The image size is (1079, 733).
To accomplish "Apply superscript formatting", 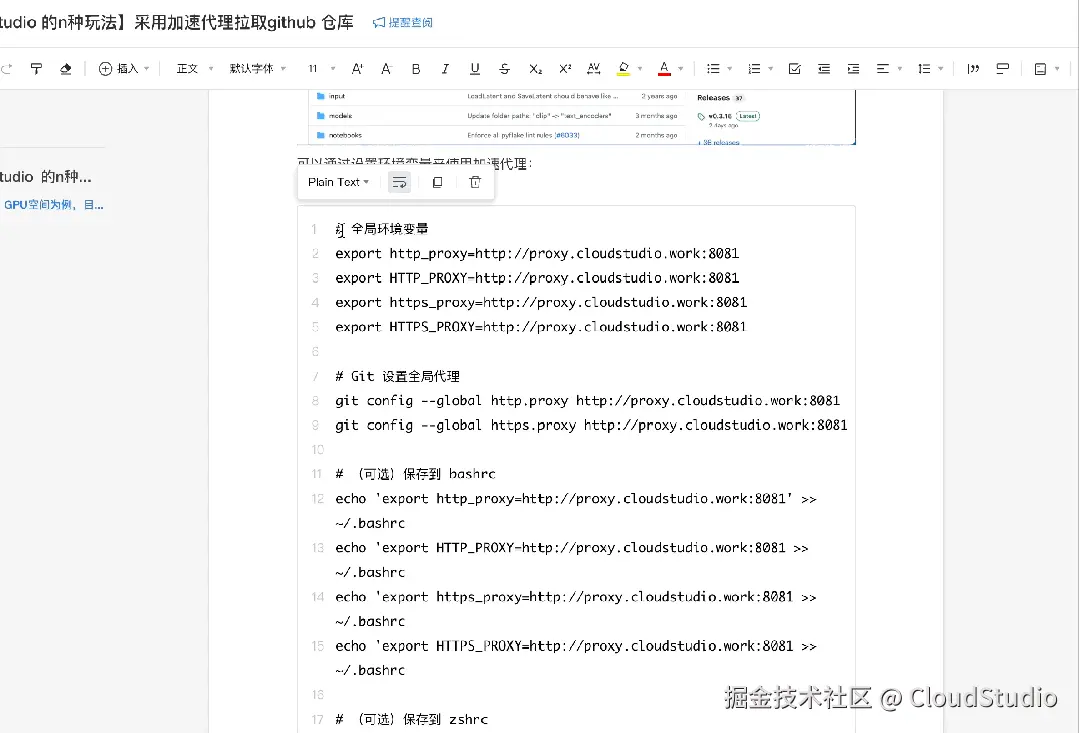I will pos(565,68).
